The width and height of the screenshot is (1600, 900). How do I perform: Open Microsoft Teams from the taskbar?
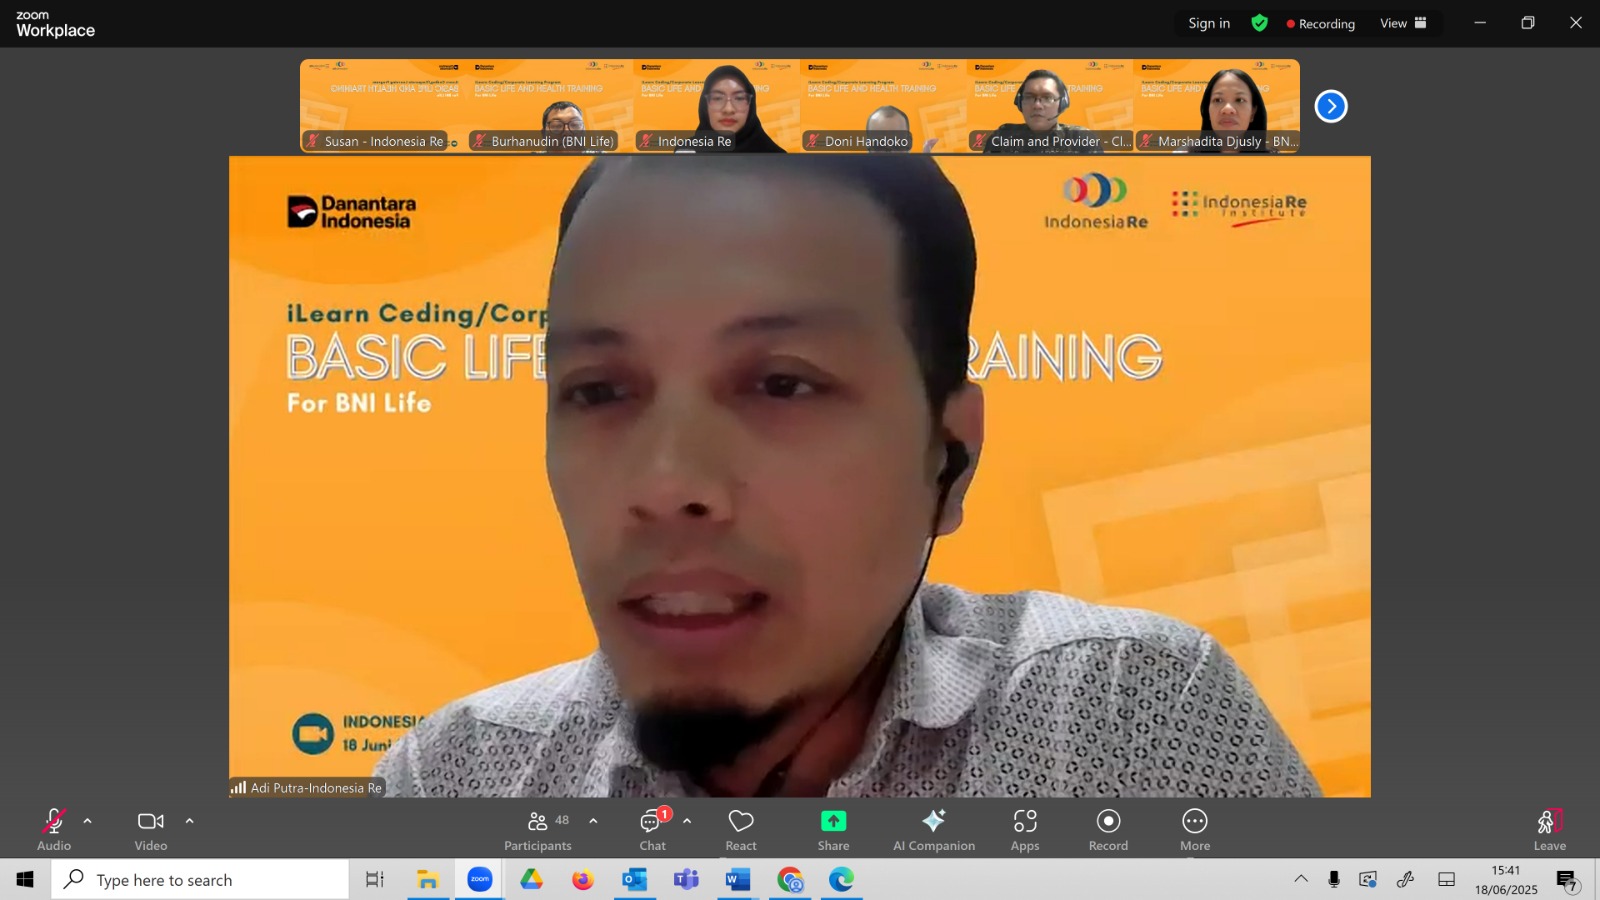coord(686,880)
